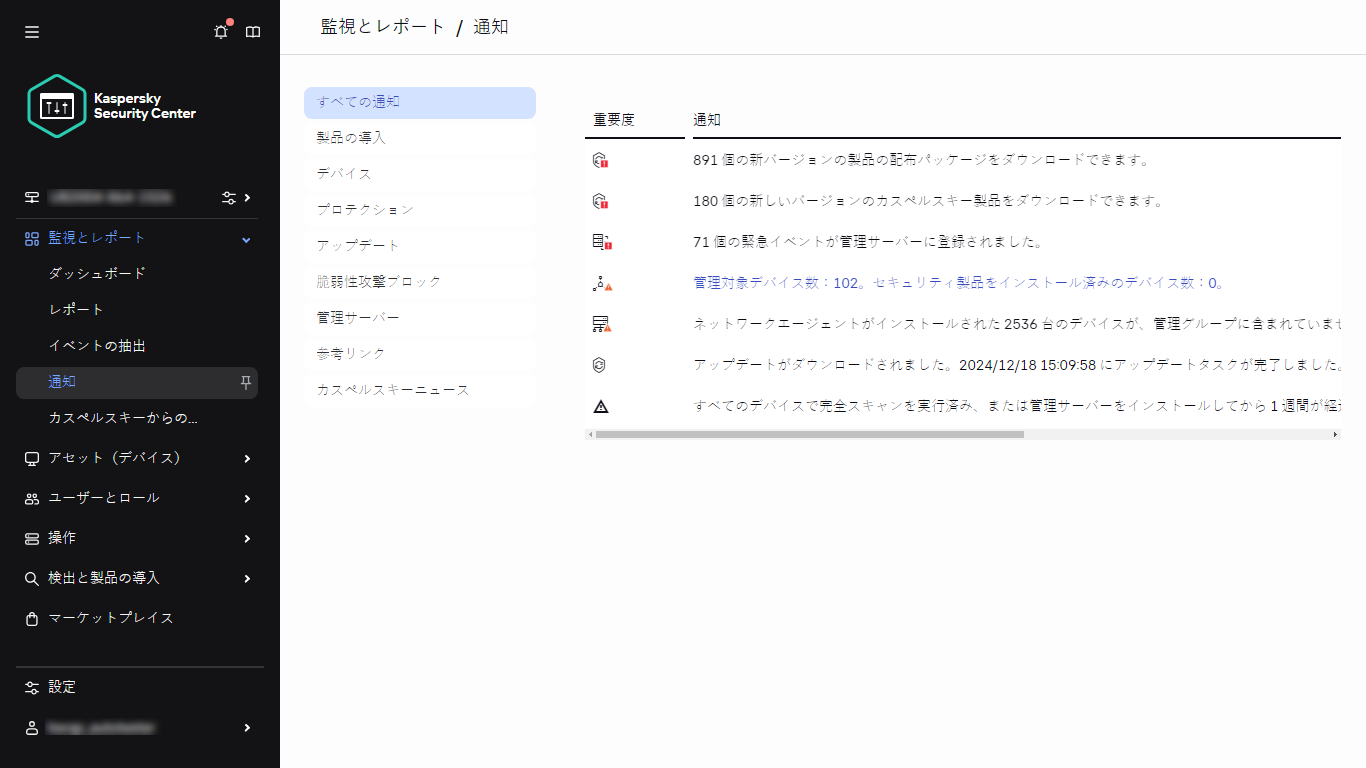Unpin the 通知 page using the pin icon

click(x=244, y=382)
